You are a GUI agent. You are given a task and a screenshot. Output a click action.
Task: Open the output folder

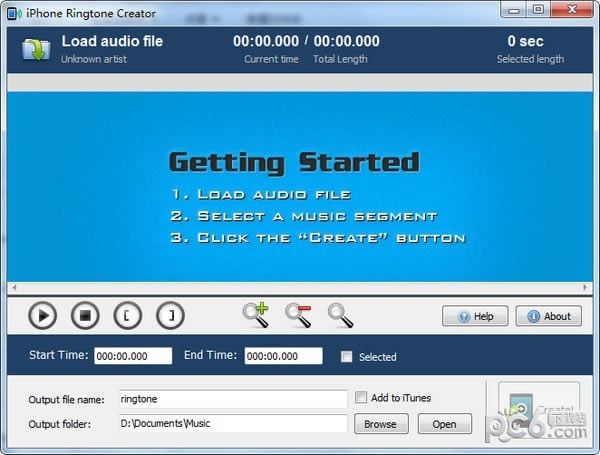[444, 424]
